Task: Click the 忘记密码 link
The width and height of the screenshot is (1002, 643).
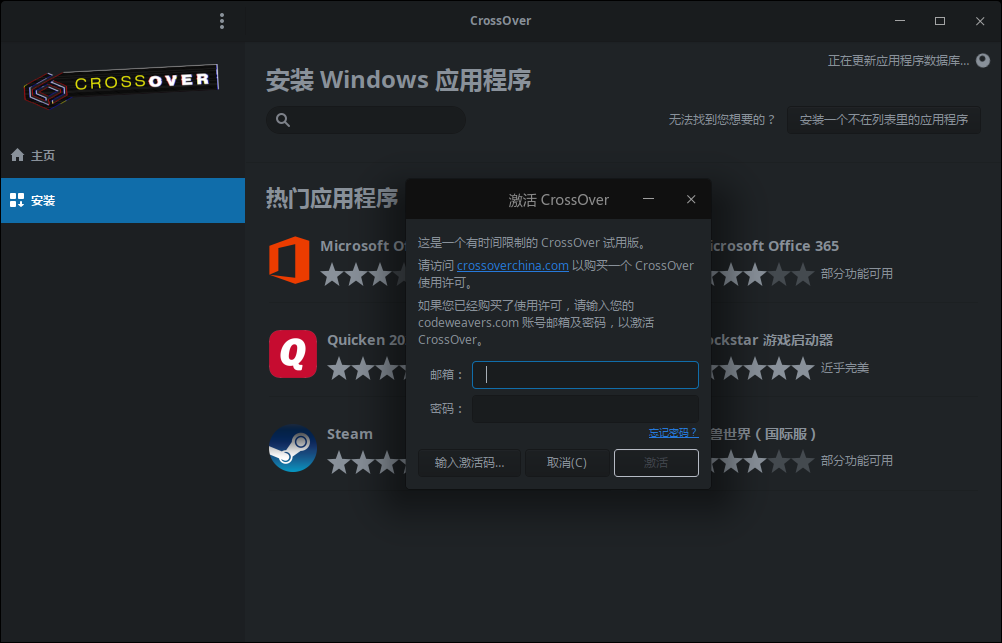Action: 673,433
